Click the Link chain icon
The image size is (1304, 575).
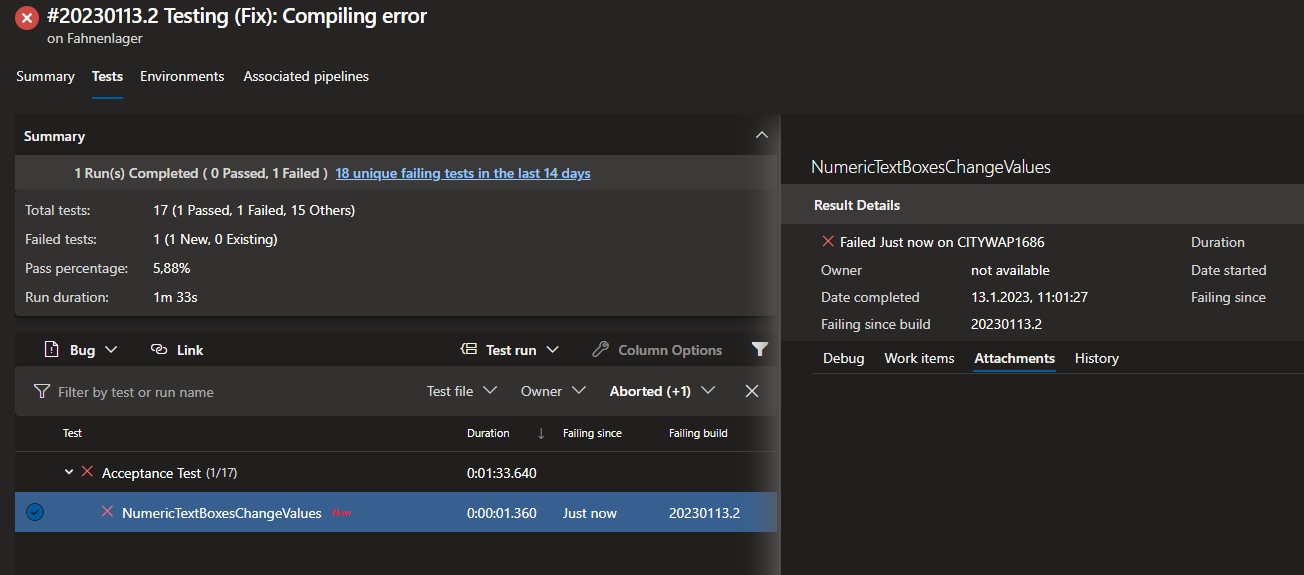coord(159,350)
